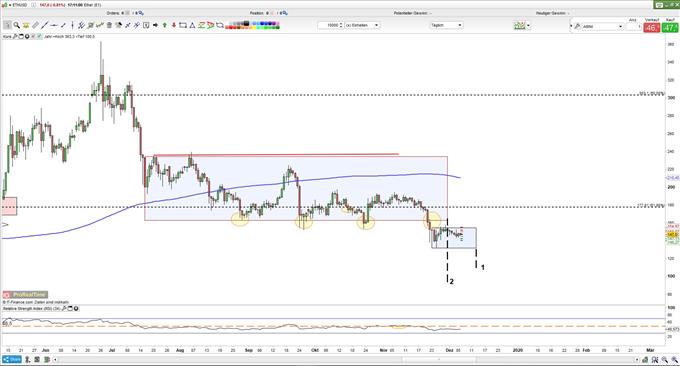
Task: Click the green Kauf buy button
Action: [670, 27]
